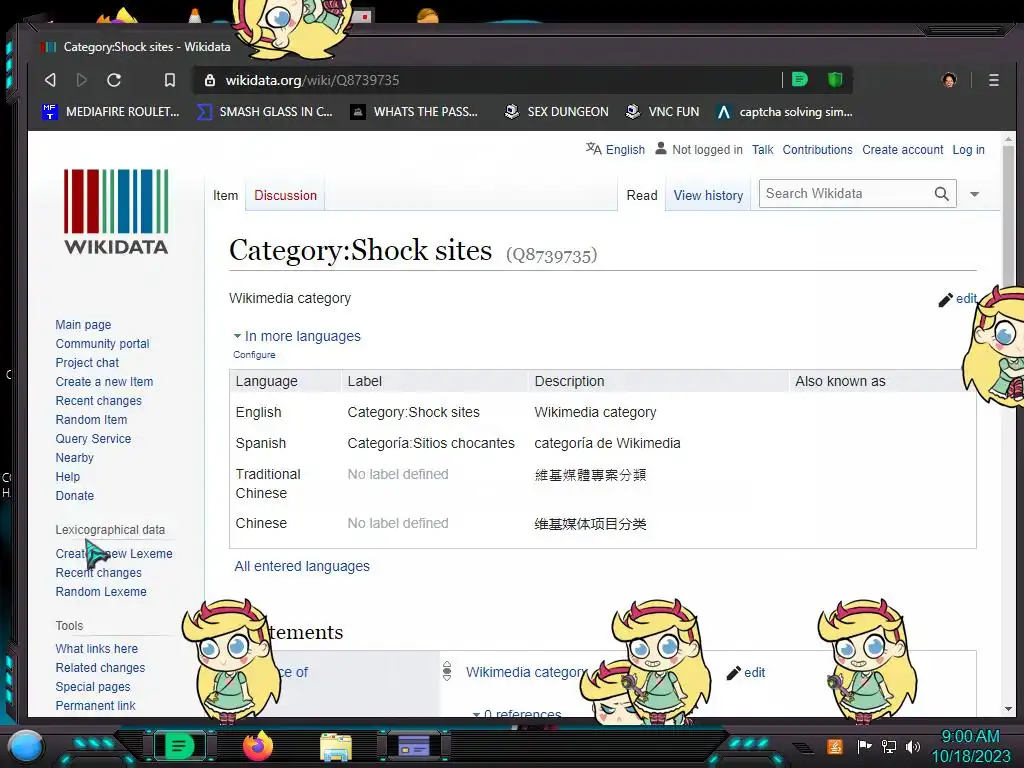Open Firefox from taskbar
This screenshot has width=1024, height=768.
coord(257,746)
